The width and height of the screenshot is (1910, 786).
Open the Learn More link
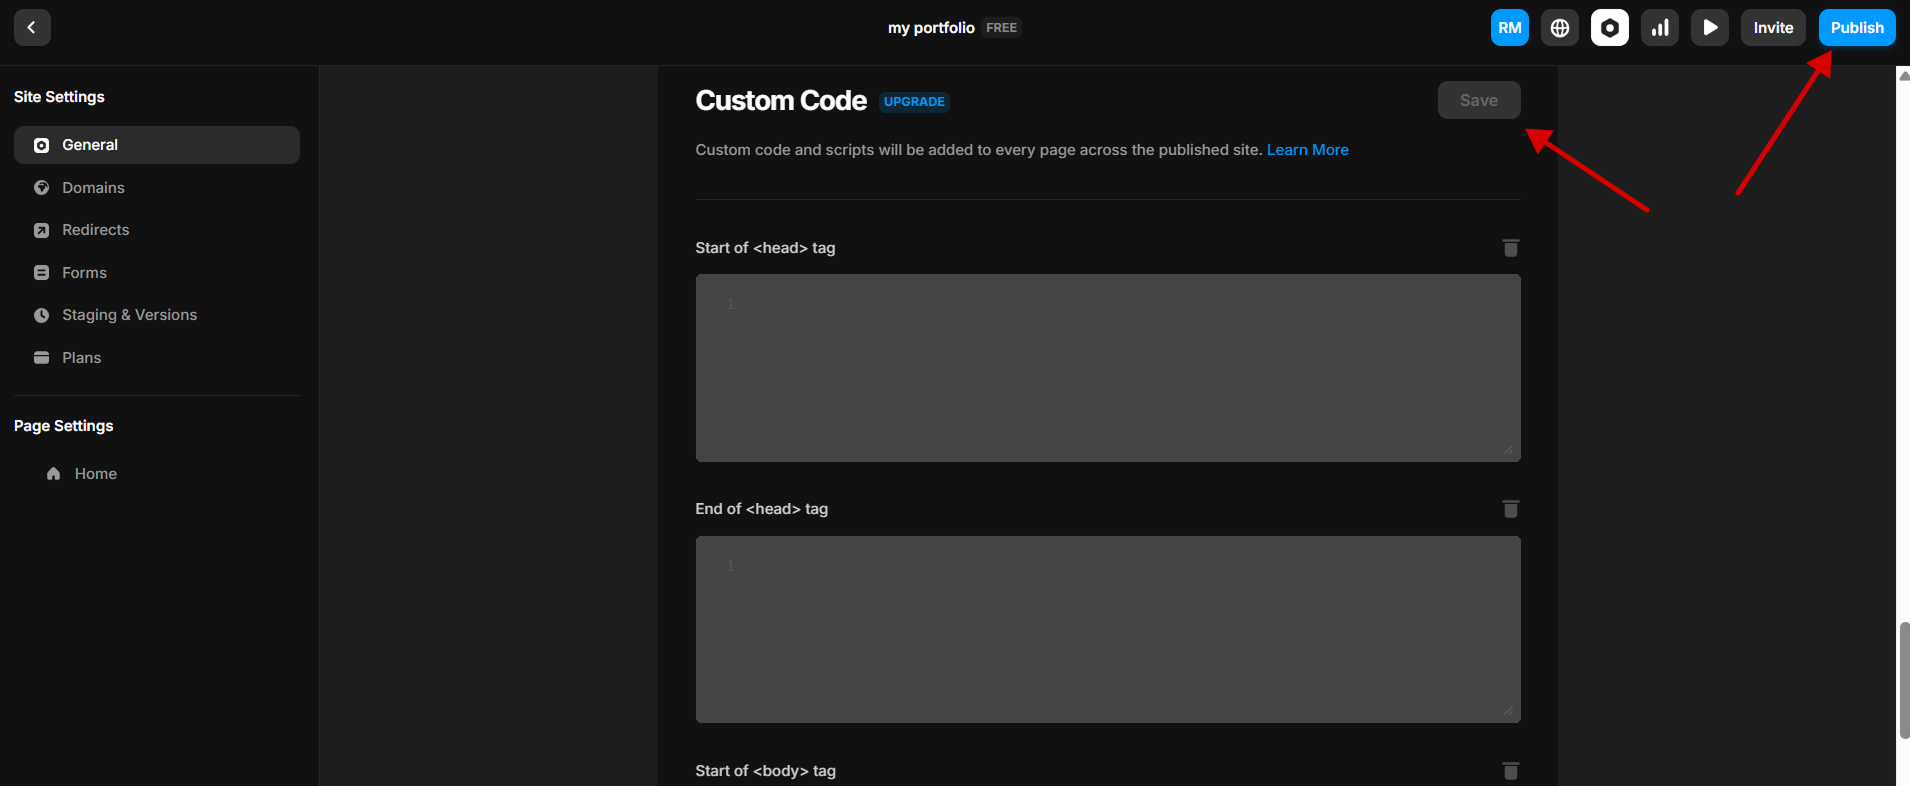tap(1308, 150)
